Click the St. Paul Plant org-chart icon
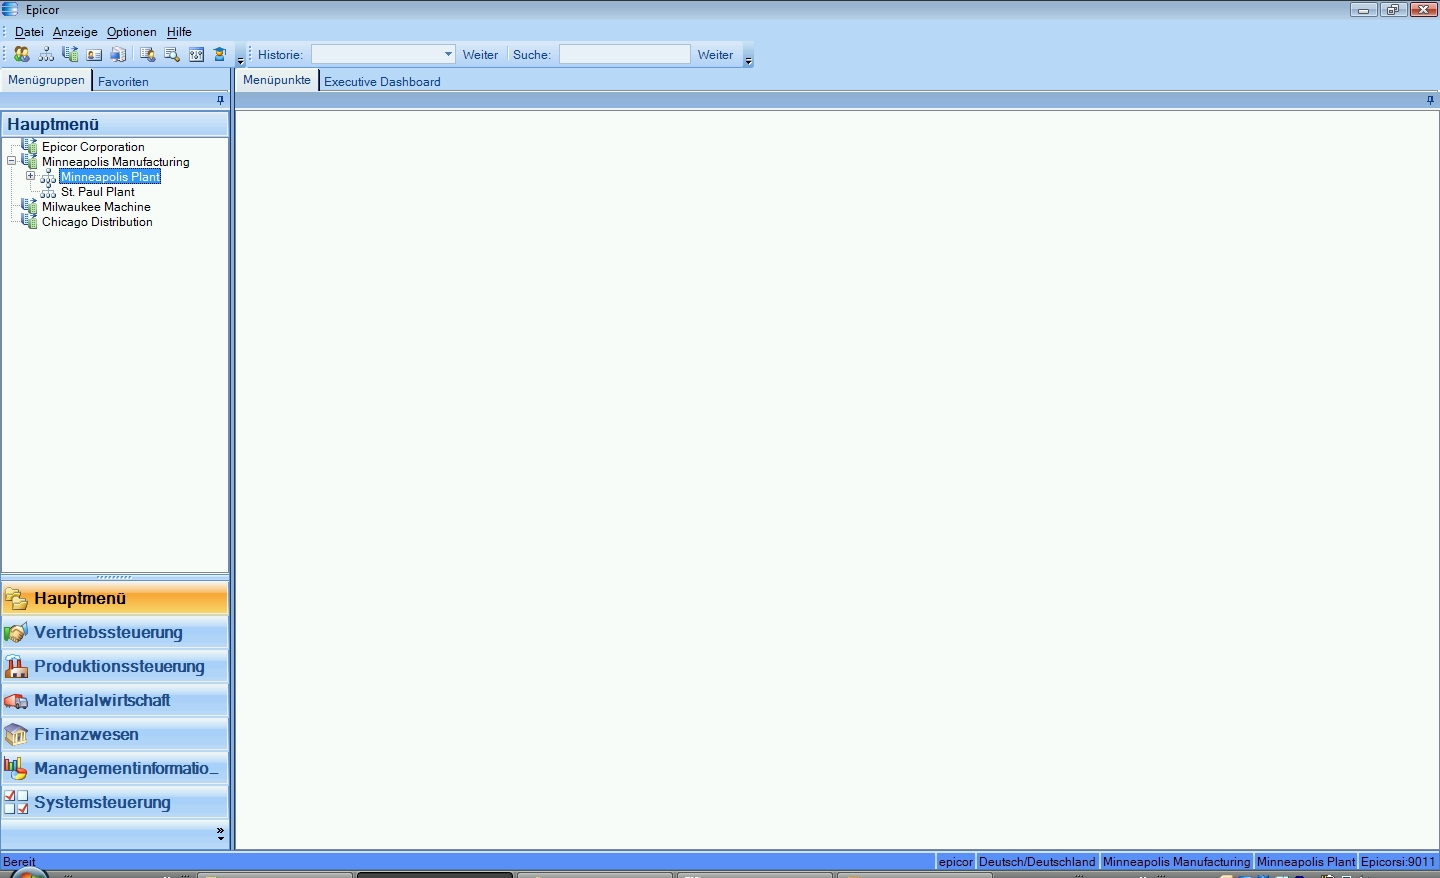 [x=48, y=192]
